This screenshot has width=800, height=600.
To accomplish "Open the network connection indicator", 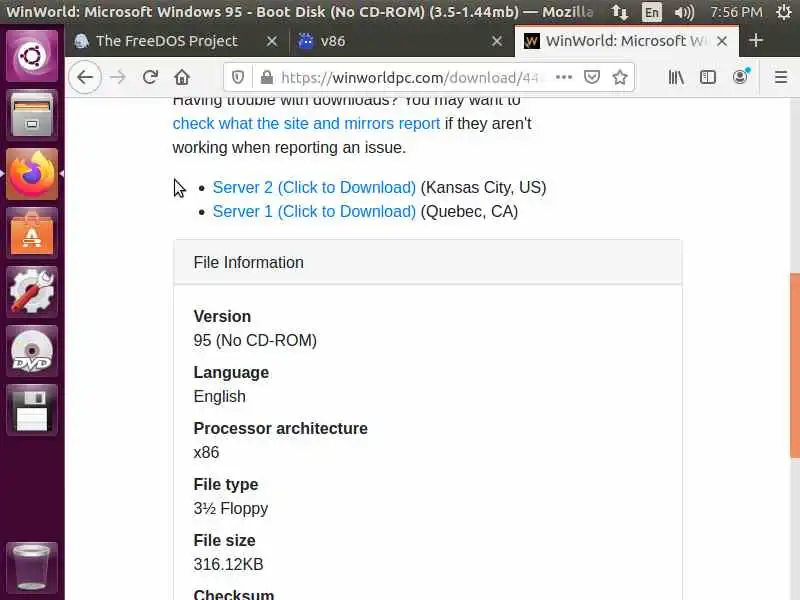I will click(619, 12).
